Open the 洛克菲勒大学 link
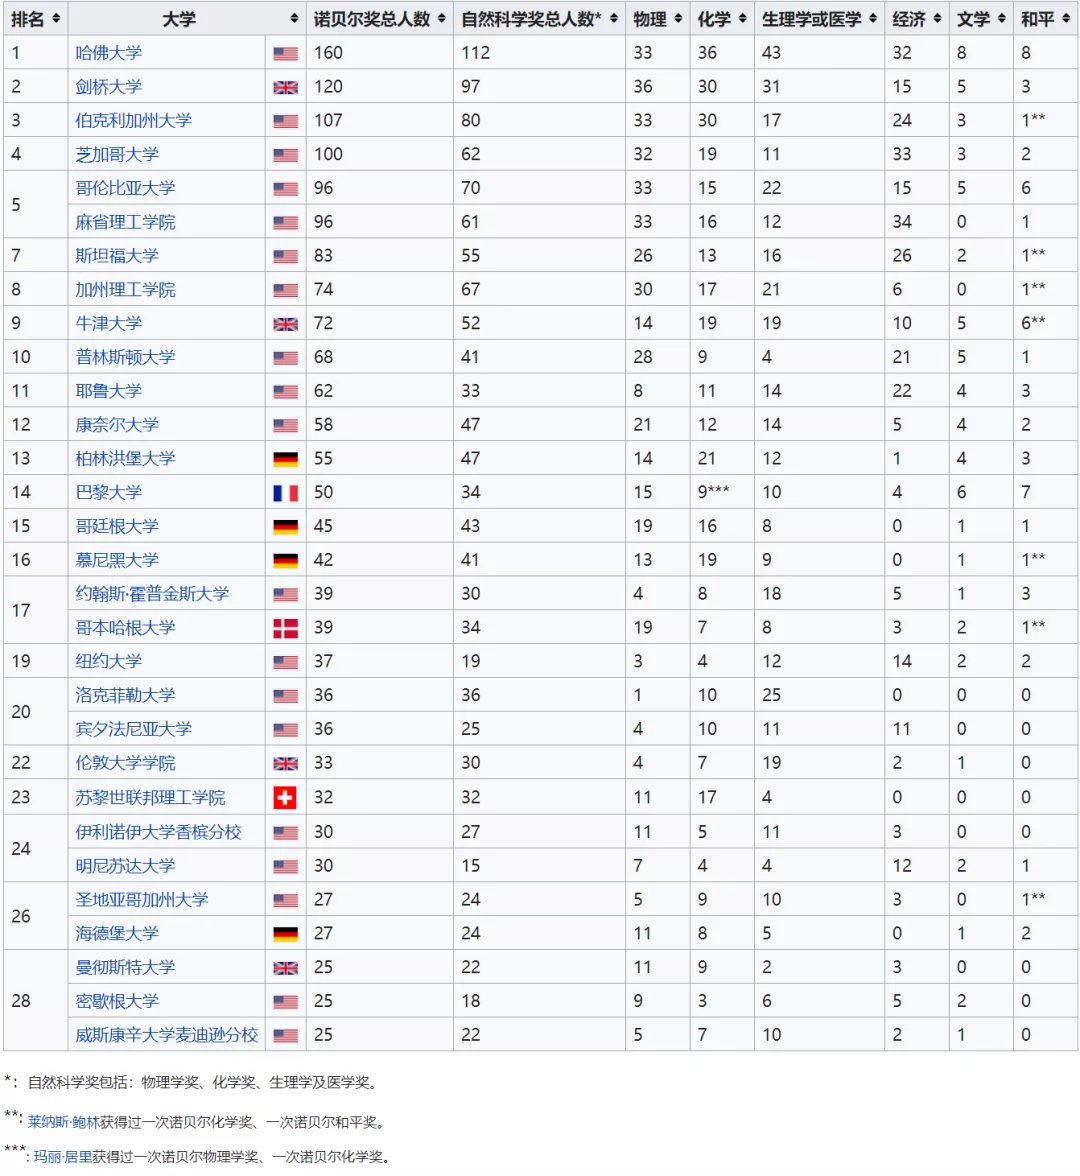Viewport: 1080px width, 1176px height. [125, 695]
